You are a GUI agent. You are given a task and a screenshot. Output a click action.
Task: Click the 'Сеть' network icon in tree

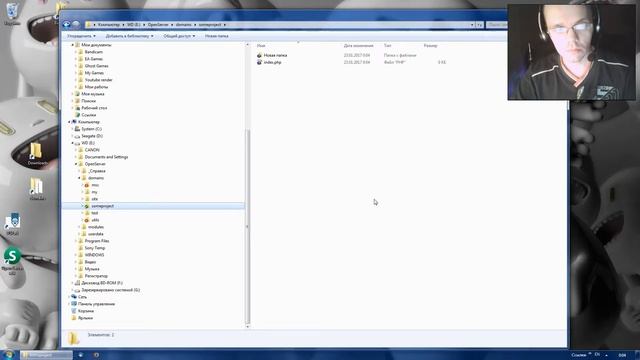[x=74, y=297]
